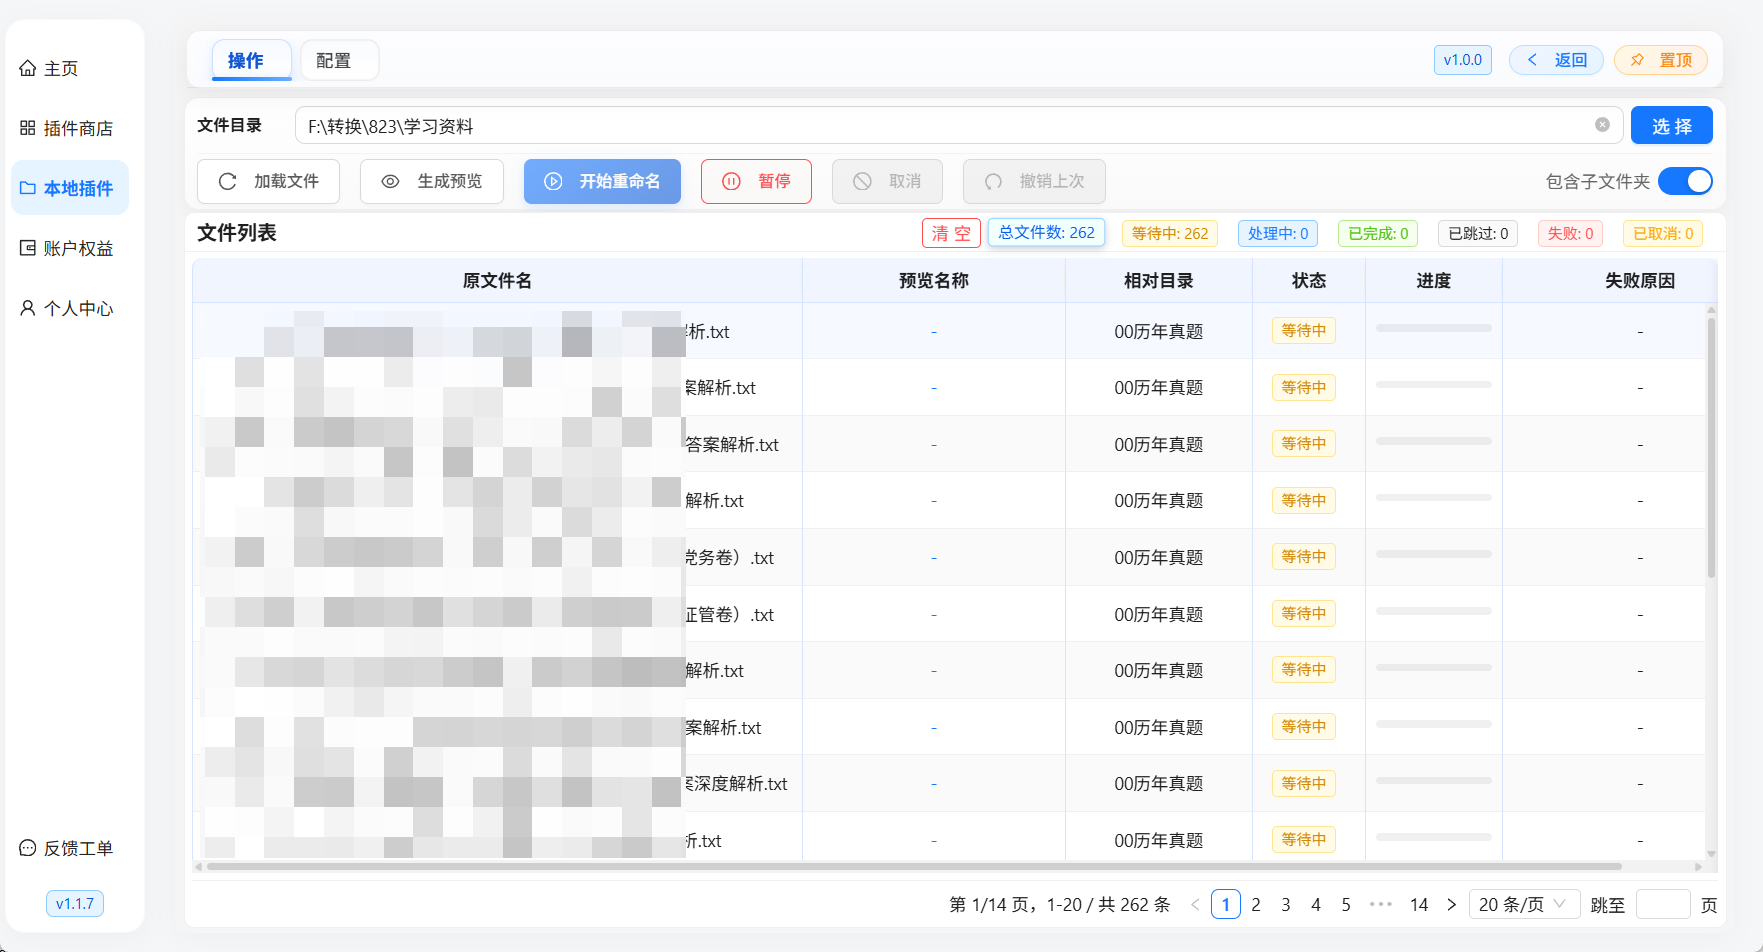Open the 20 条/页 page size dropdown
Image resolution: width=1763 pixels, height=952 pixels.
(x=1524, y=904)
